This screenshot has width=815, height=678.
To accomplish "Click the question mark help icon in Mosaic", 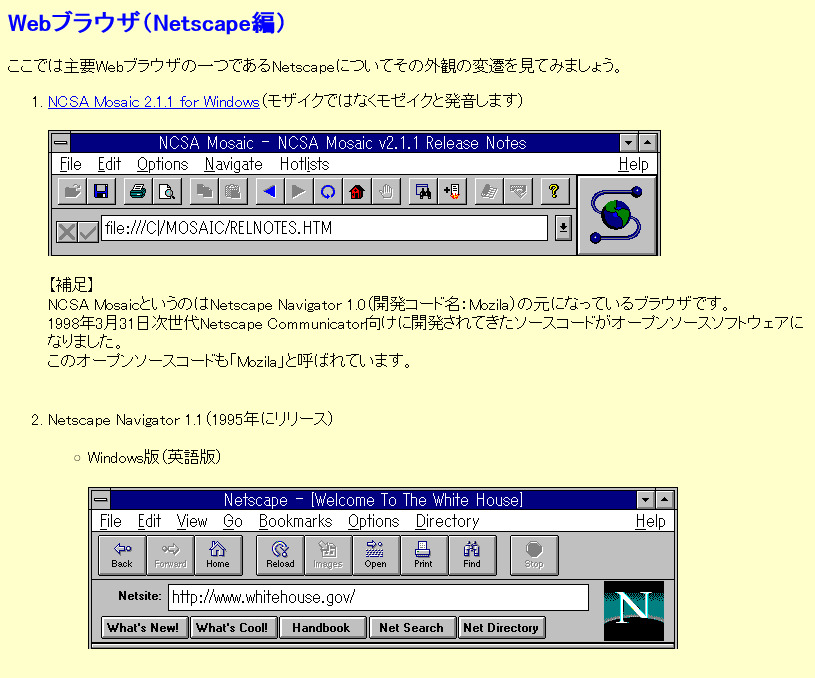I will (x=555, y=191).
